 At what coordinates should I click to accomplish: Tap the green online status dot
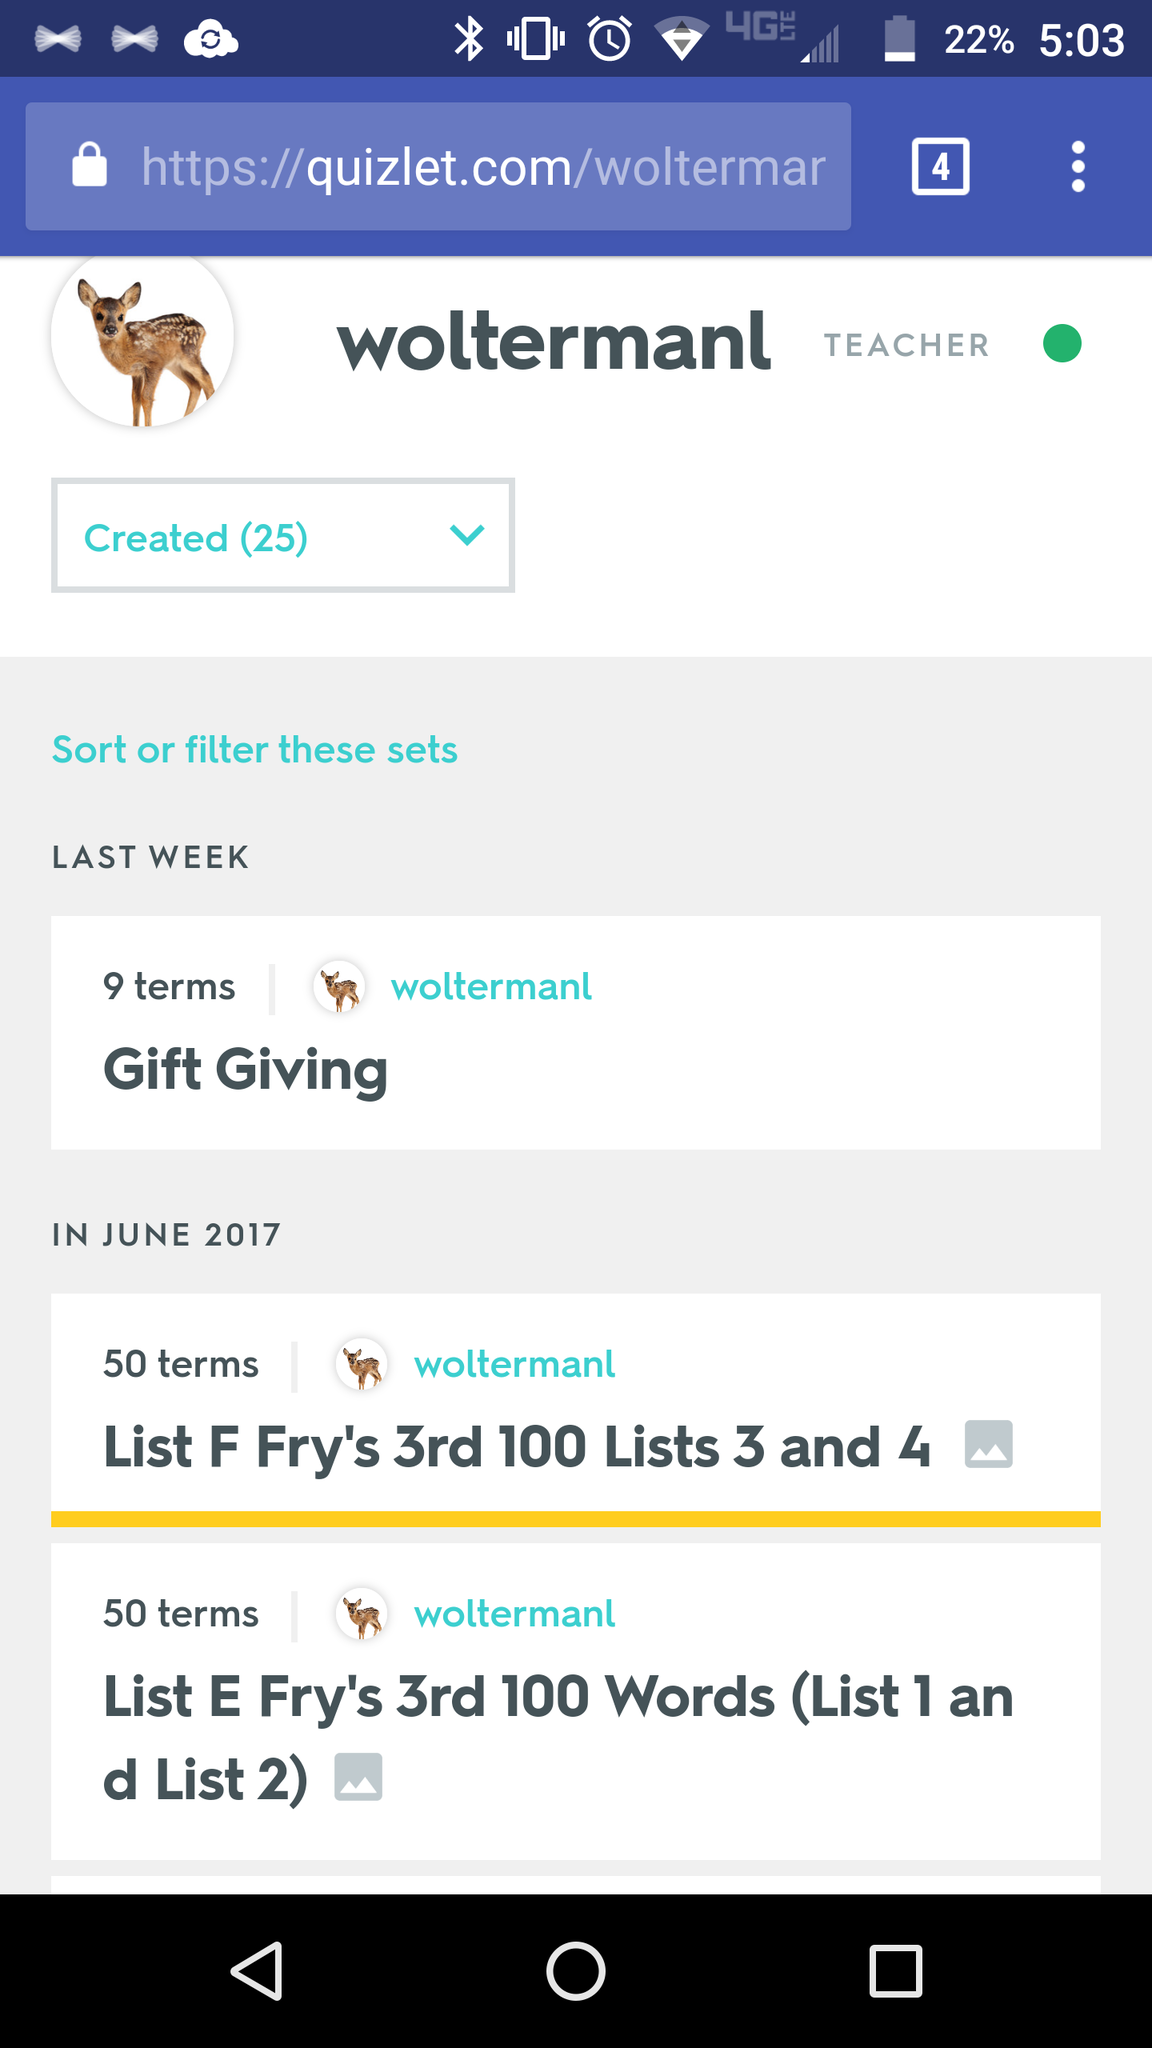[1062, 344]
